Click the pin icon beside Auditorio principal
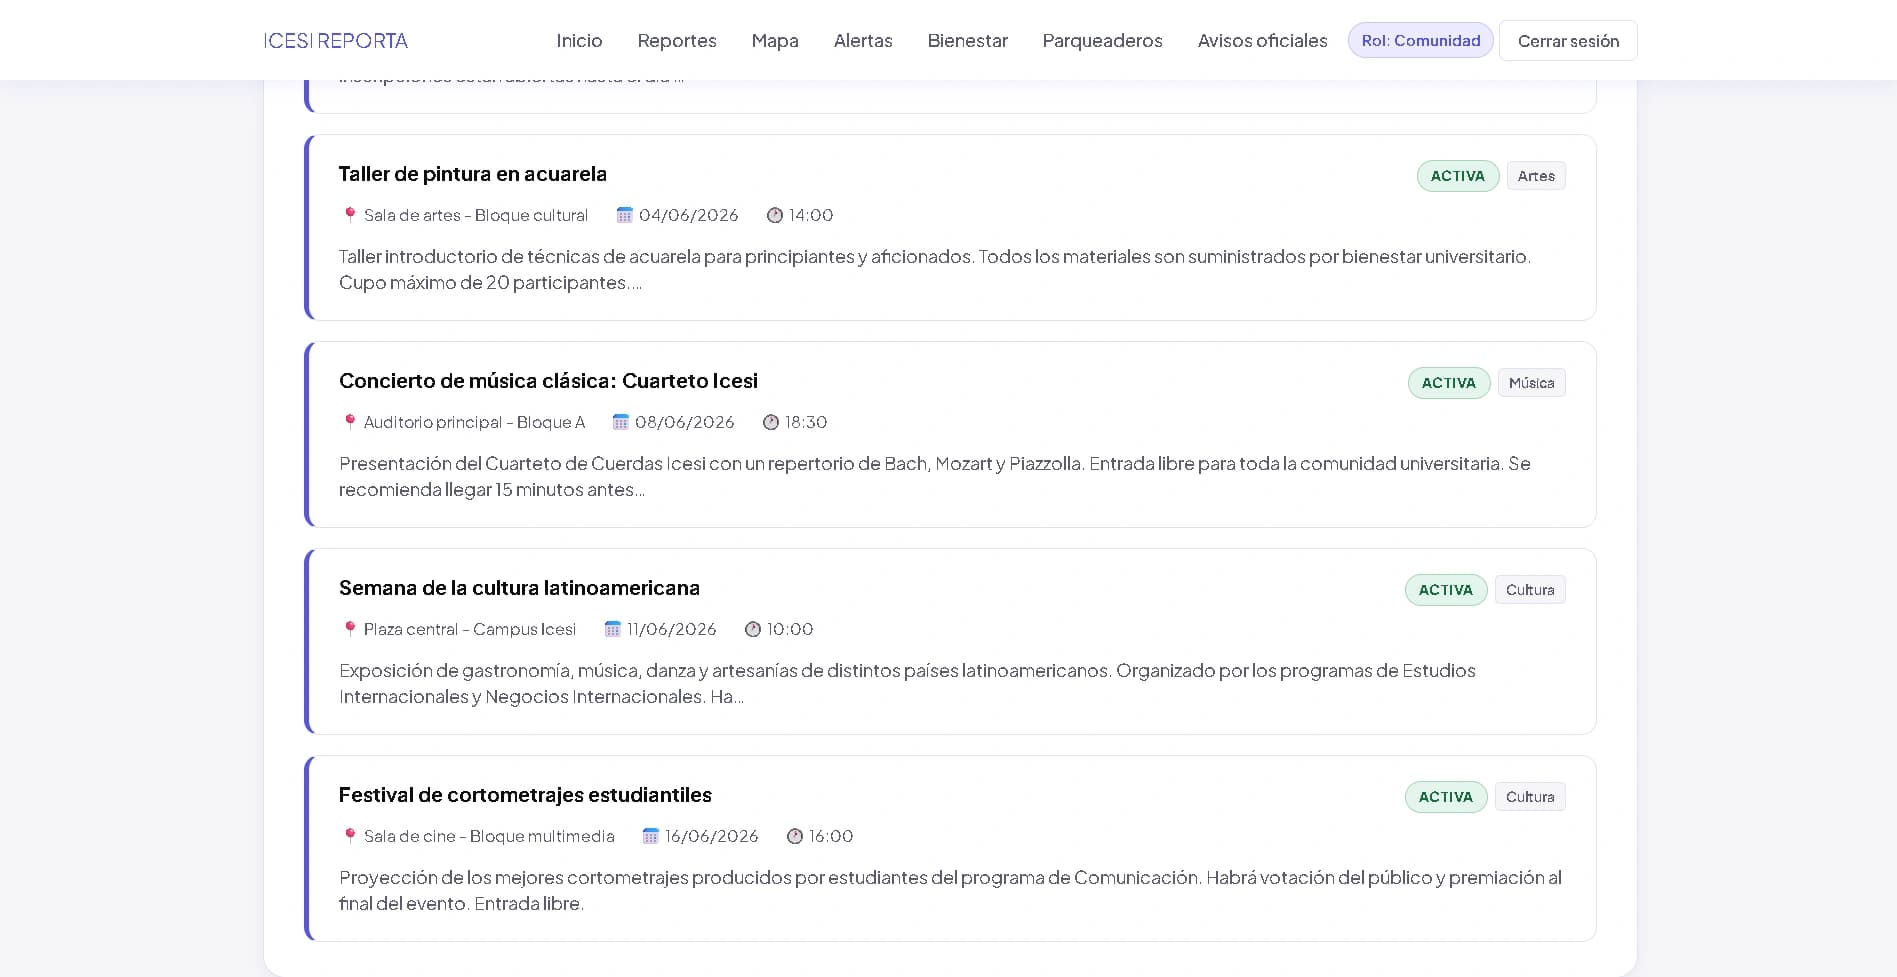Screen dimensions: 1897x977 pos(350,422)
